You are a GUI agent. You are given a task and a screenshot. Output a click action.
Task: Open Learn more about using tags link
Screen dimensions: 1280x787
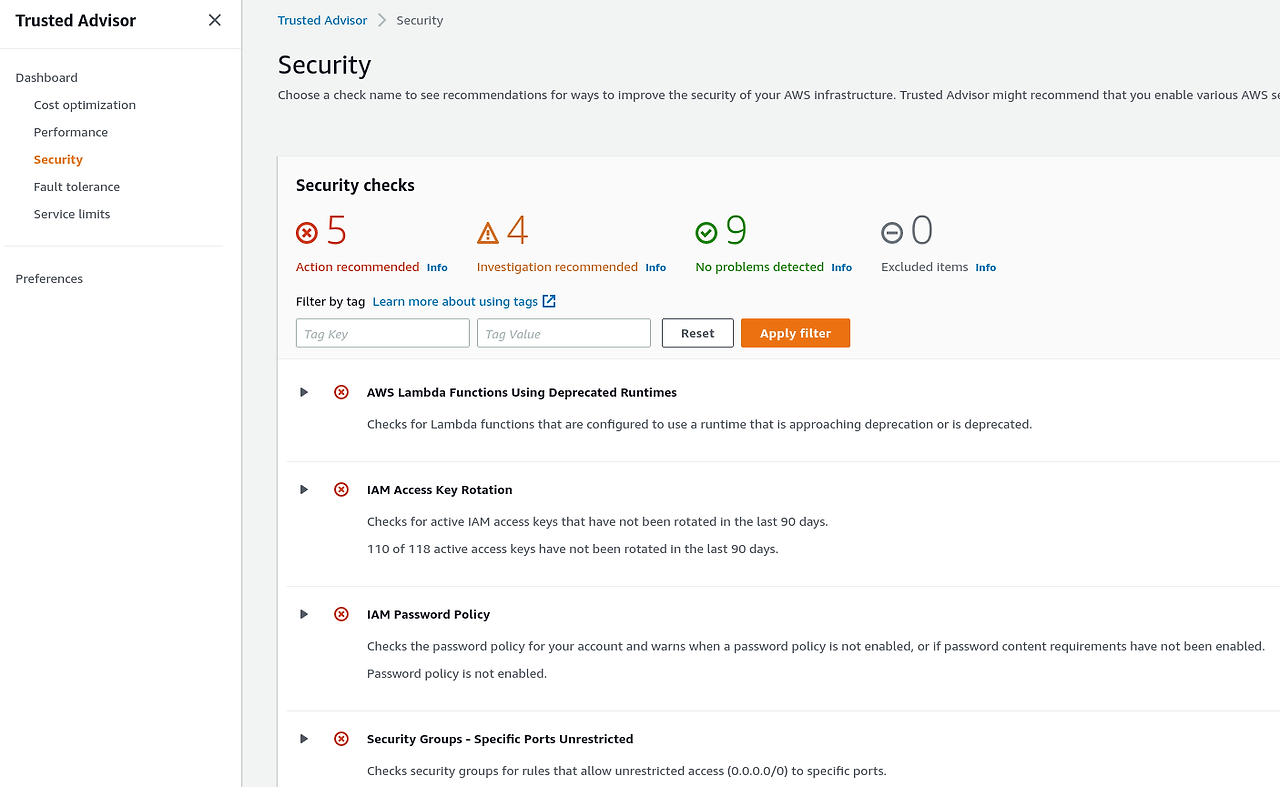[x=455, y=301]
